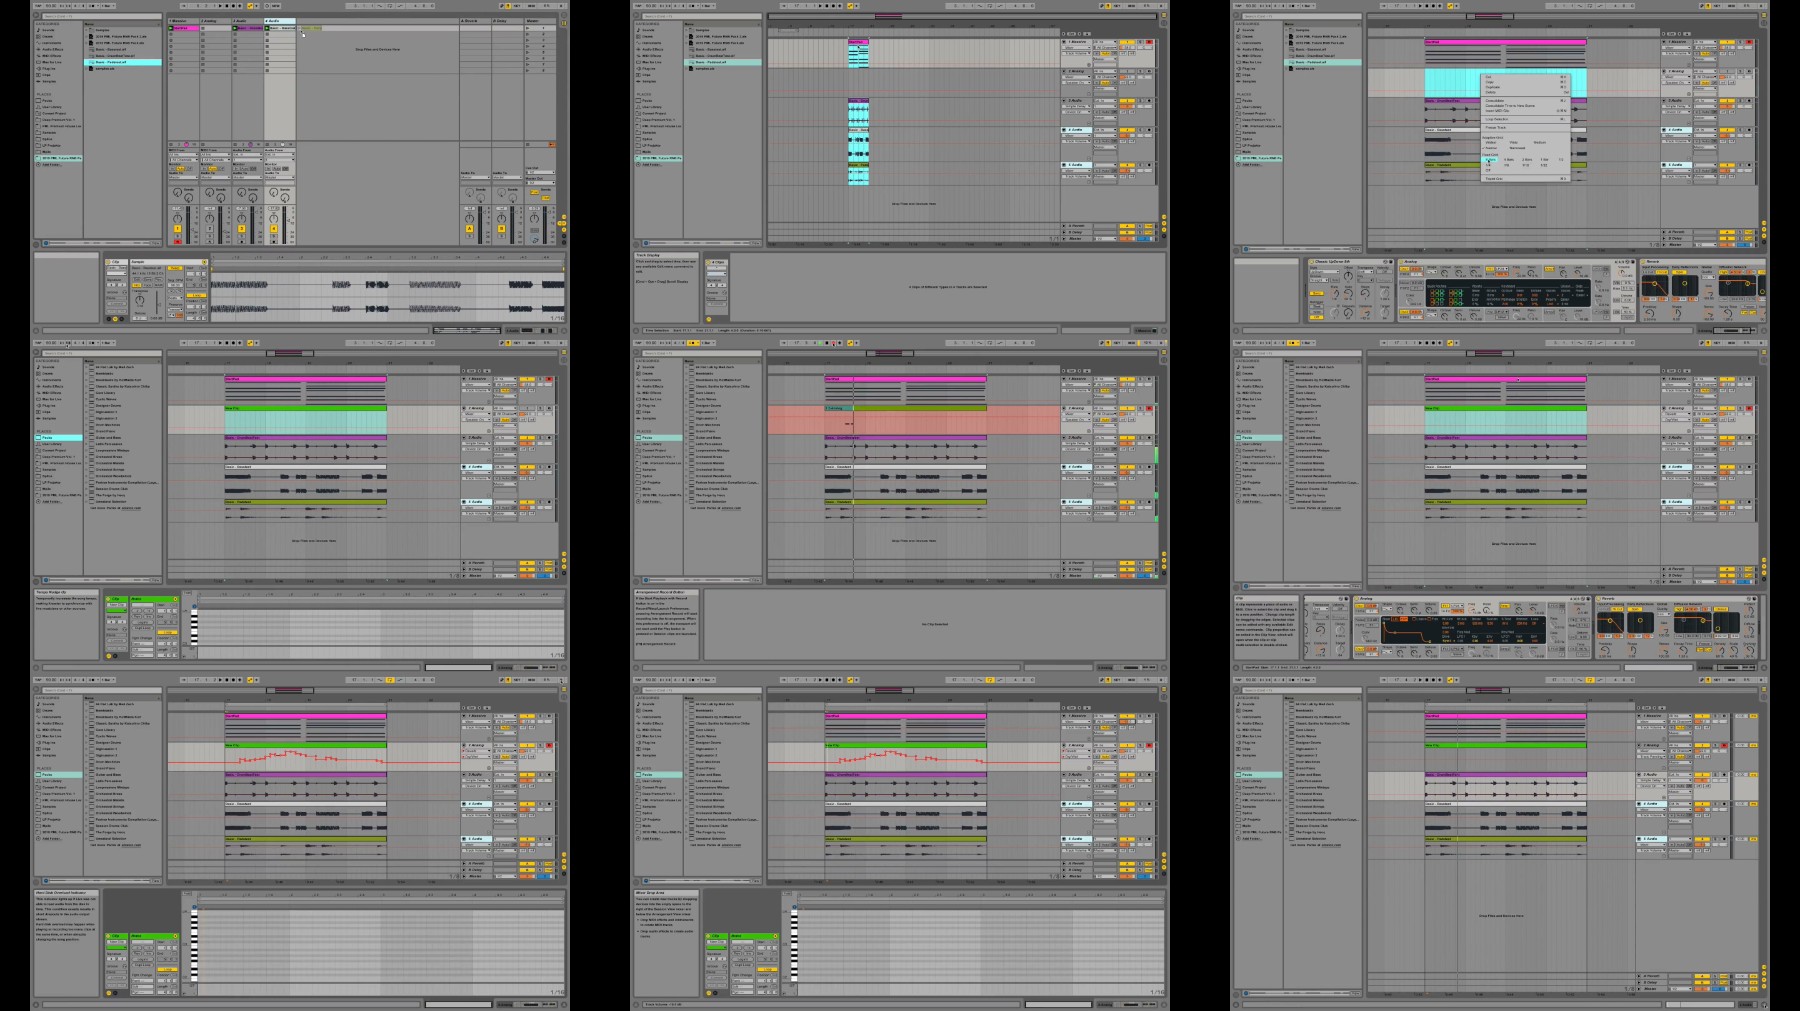
Task: Toggle Loop switch in Session View Sample box
Action: click(x=196, y=295)
